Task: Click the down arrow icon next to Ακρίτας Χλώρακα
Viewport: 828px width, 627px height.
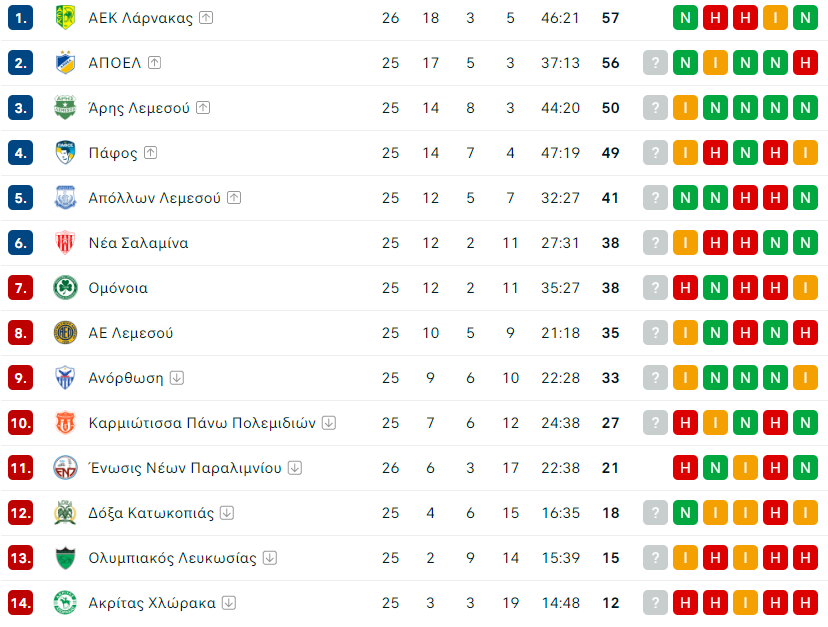Action: [x=230, y=603]
